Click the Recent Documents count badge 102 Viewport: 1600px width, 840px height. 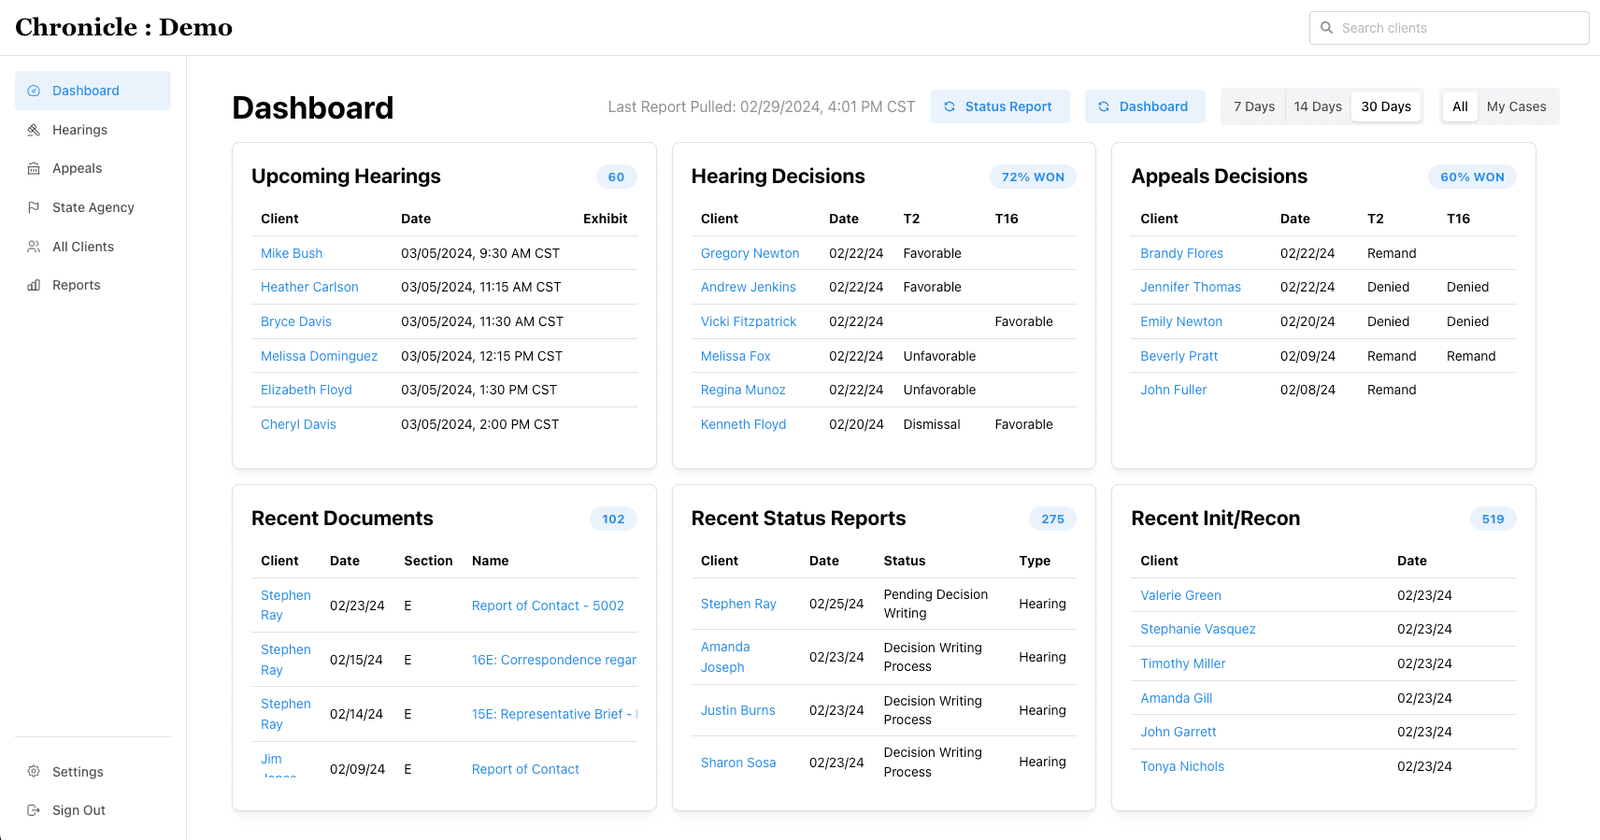613,519
